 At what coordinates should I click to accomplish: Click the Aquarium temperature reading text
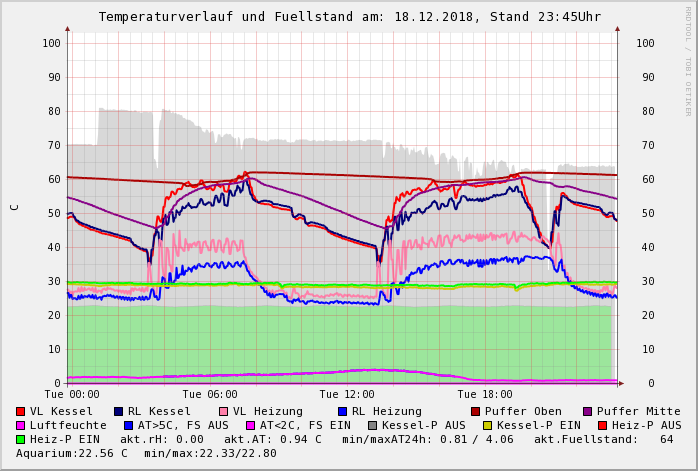(x=72, y=453)
